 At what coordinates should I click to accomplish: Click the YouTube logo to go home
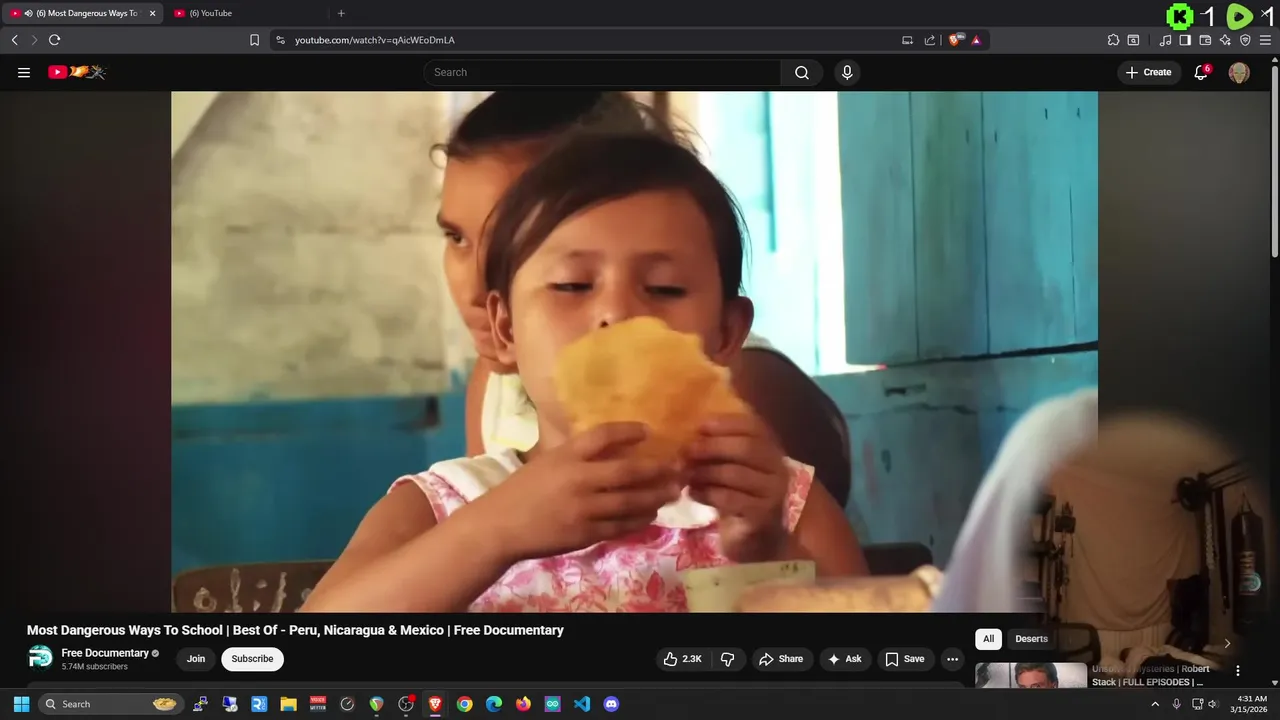76,72
